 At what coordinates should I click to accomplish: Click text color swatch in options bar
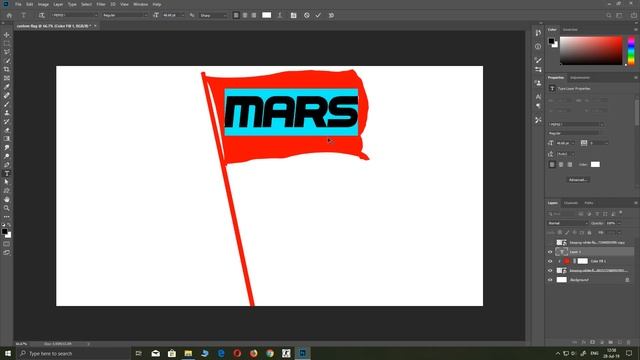tap(267, 15)
